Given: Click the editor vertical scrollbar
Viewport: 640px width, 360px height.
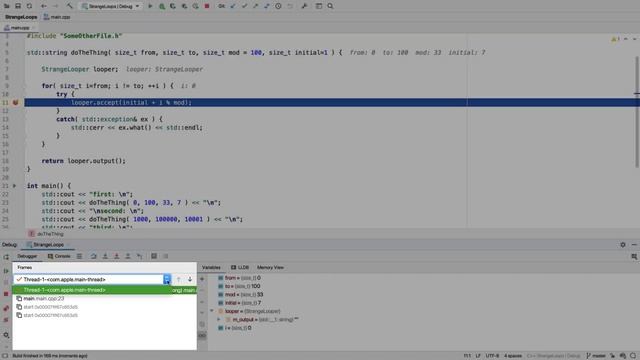Looking at the screenshot, I should coord(637,111).
